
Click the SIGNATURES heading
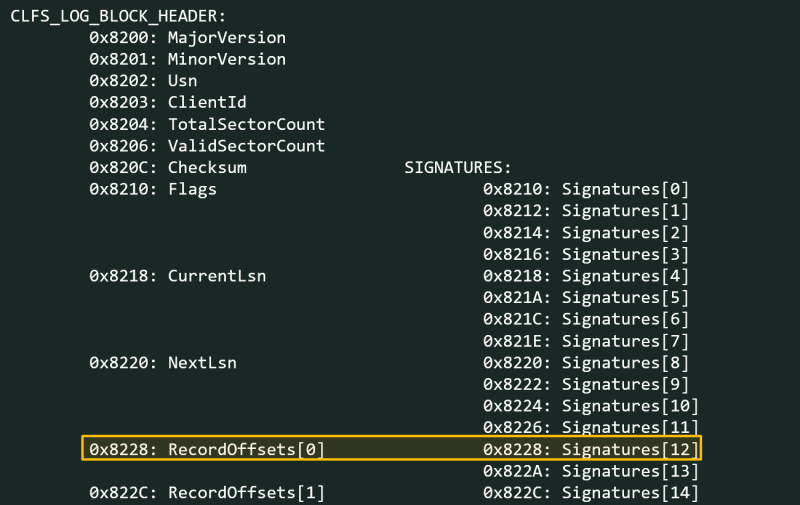(457, 168)
